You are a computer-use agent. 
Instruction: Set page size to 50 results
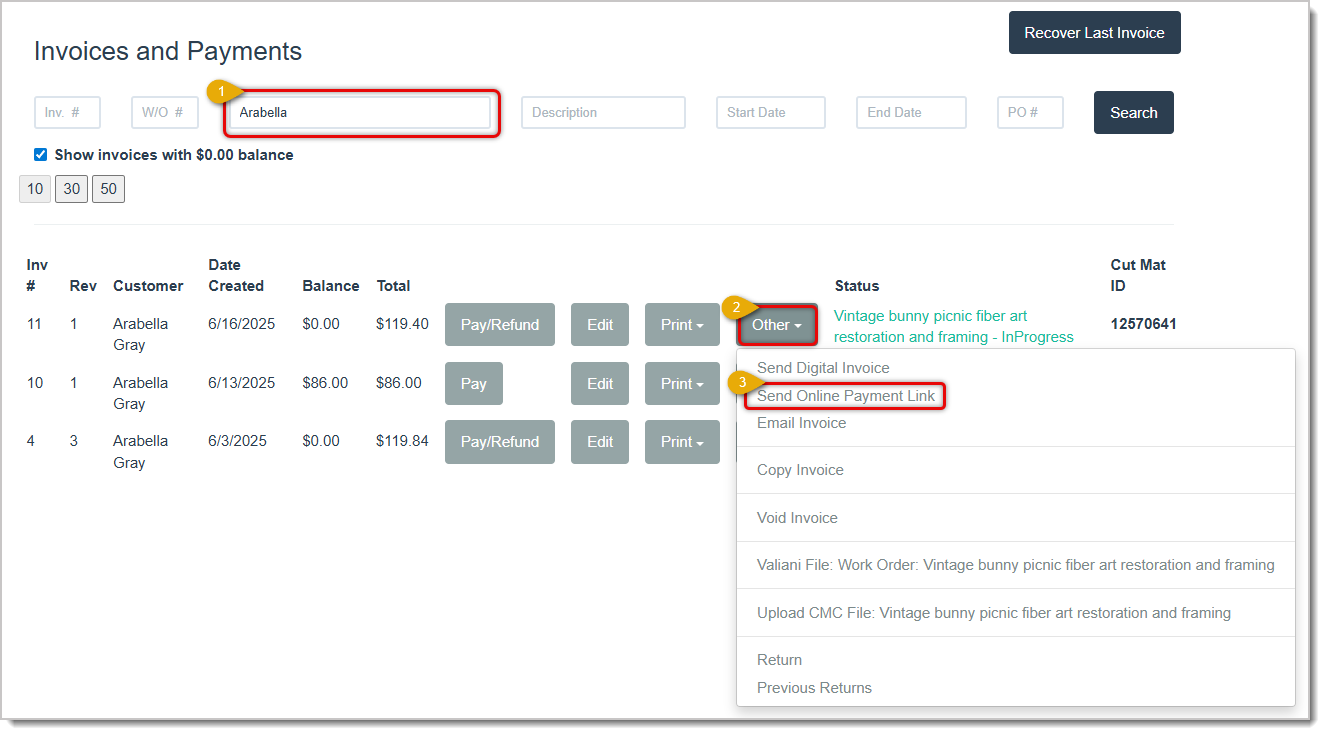(x=108, y=188)
